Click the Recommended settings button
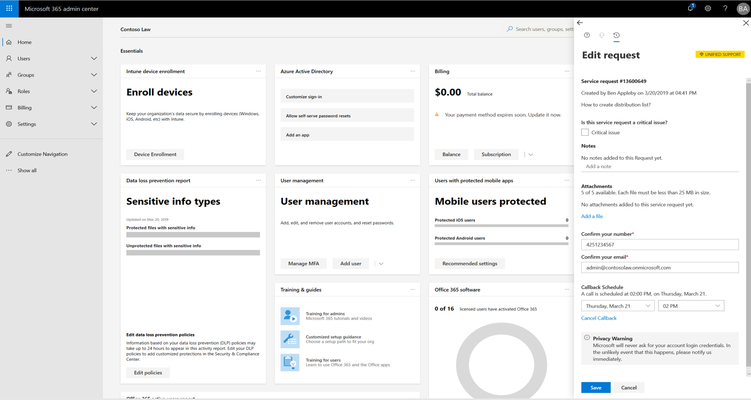Viewport: 751px width, 400px height. (470, 263)
